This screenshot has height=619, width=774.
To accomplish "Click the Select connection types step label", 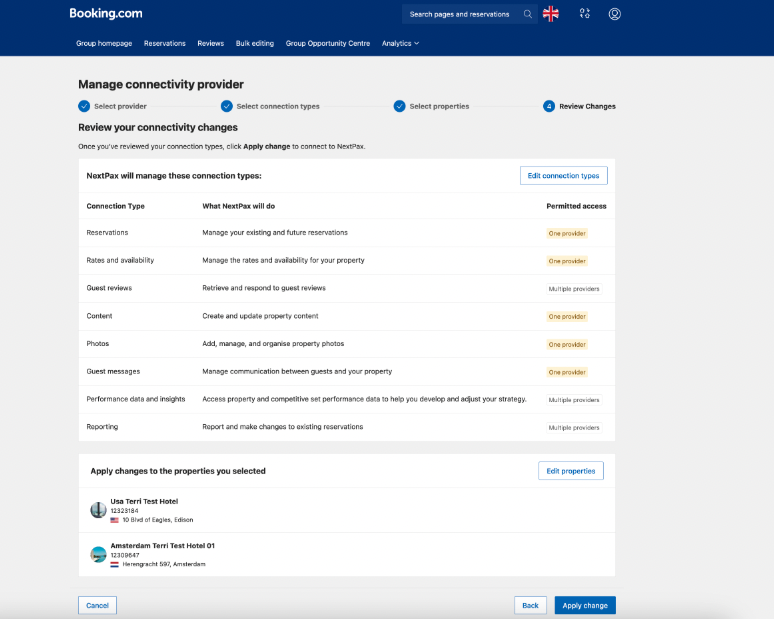I will coord(278,106).
